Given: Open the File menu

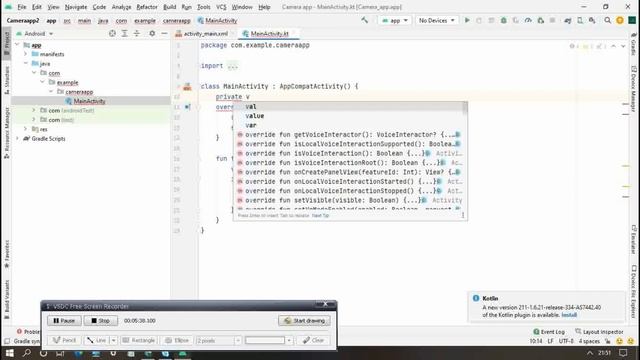Looking at the screenshot, I should (22, 7).
